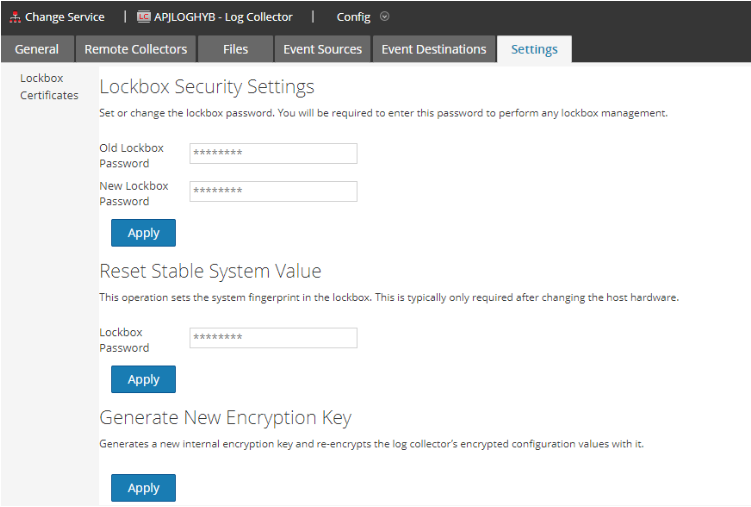Switch to the Event Destinations tab

(x=434, y=49)
